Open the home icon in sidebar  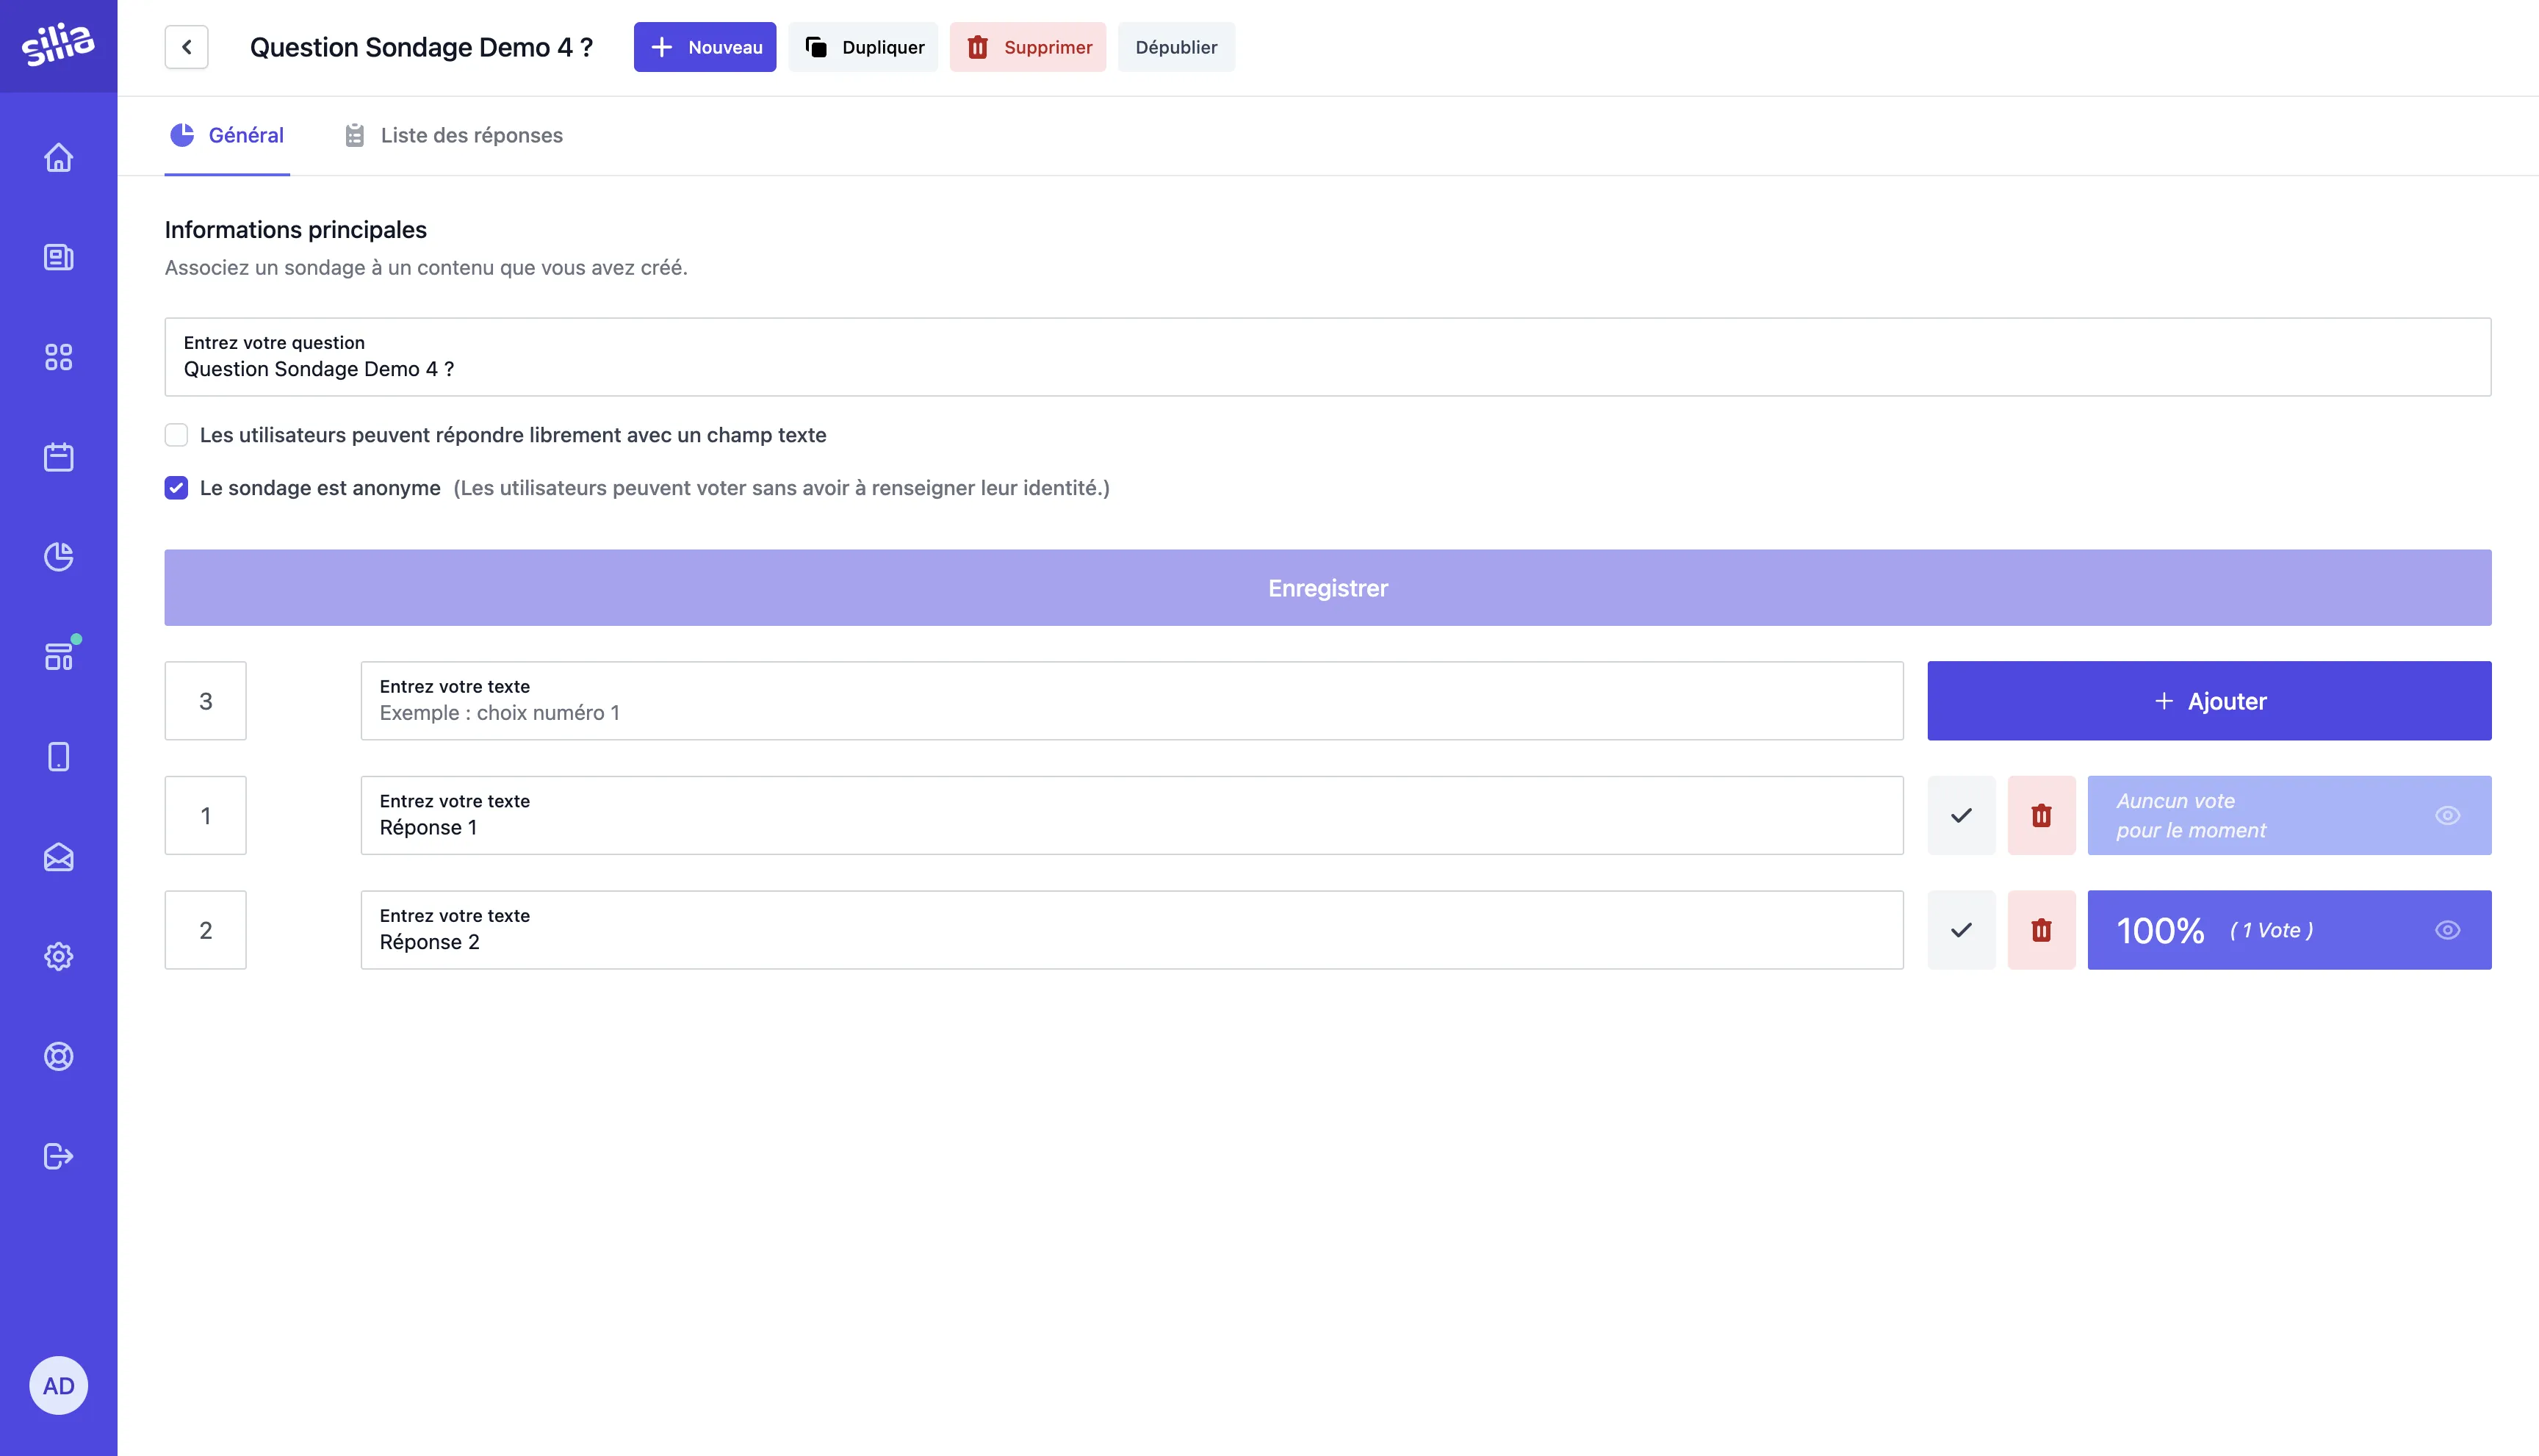[58, 157]
